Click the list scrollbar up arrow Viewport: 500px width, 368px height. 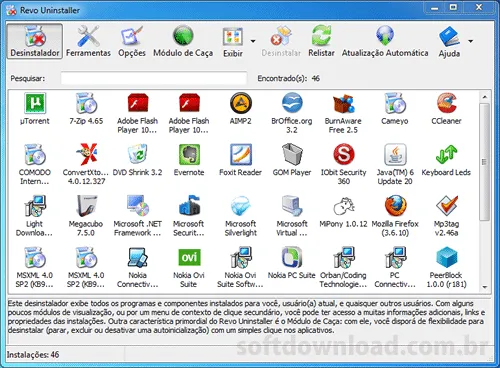[x=485, y=97]
